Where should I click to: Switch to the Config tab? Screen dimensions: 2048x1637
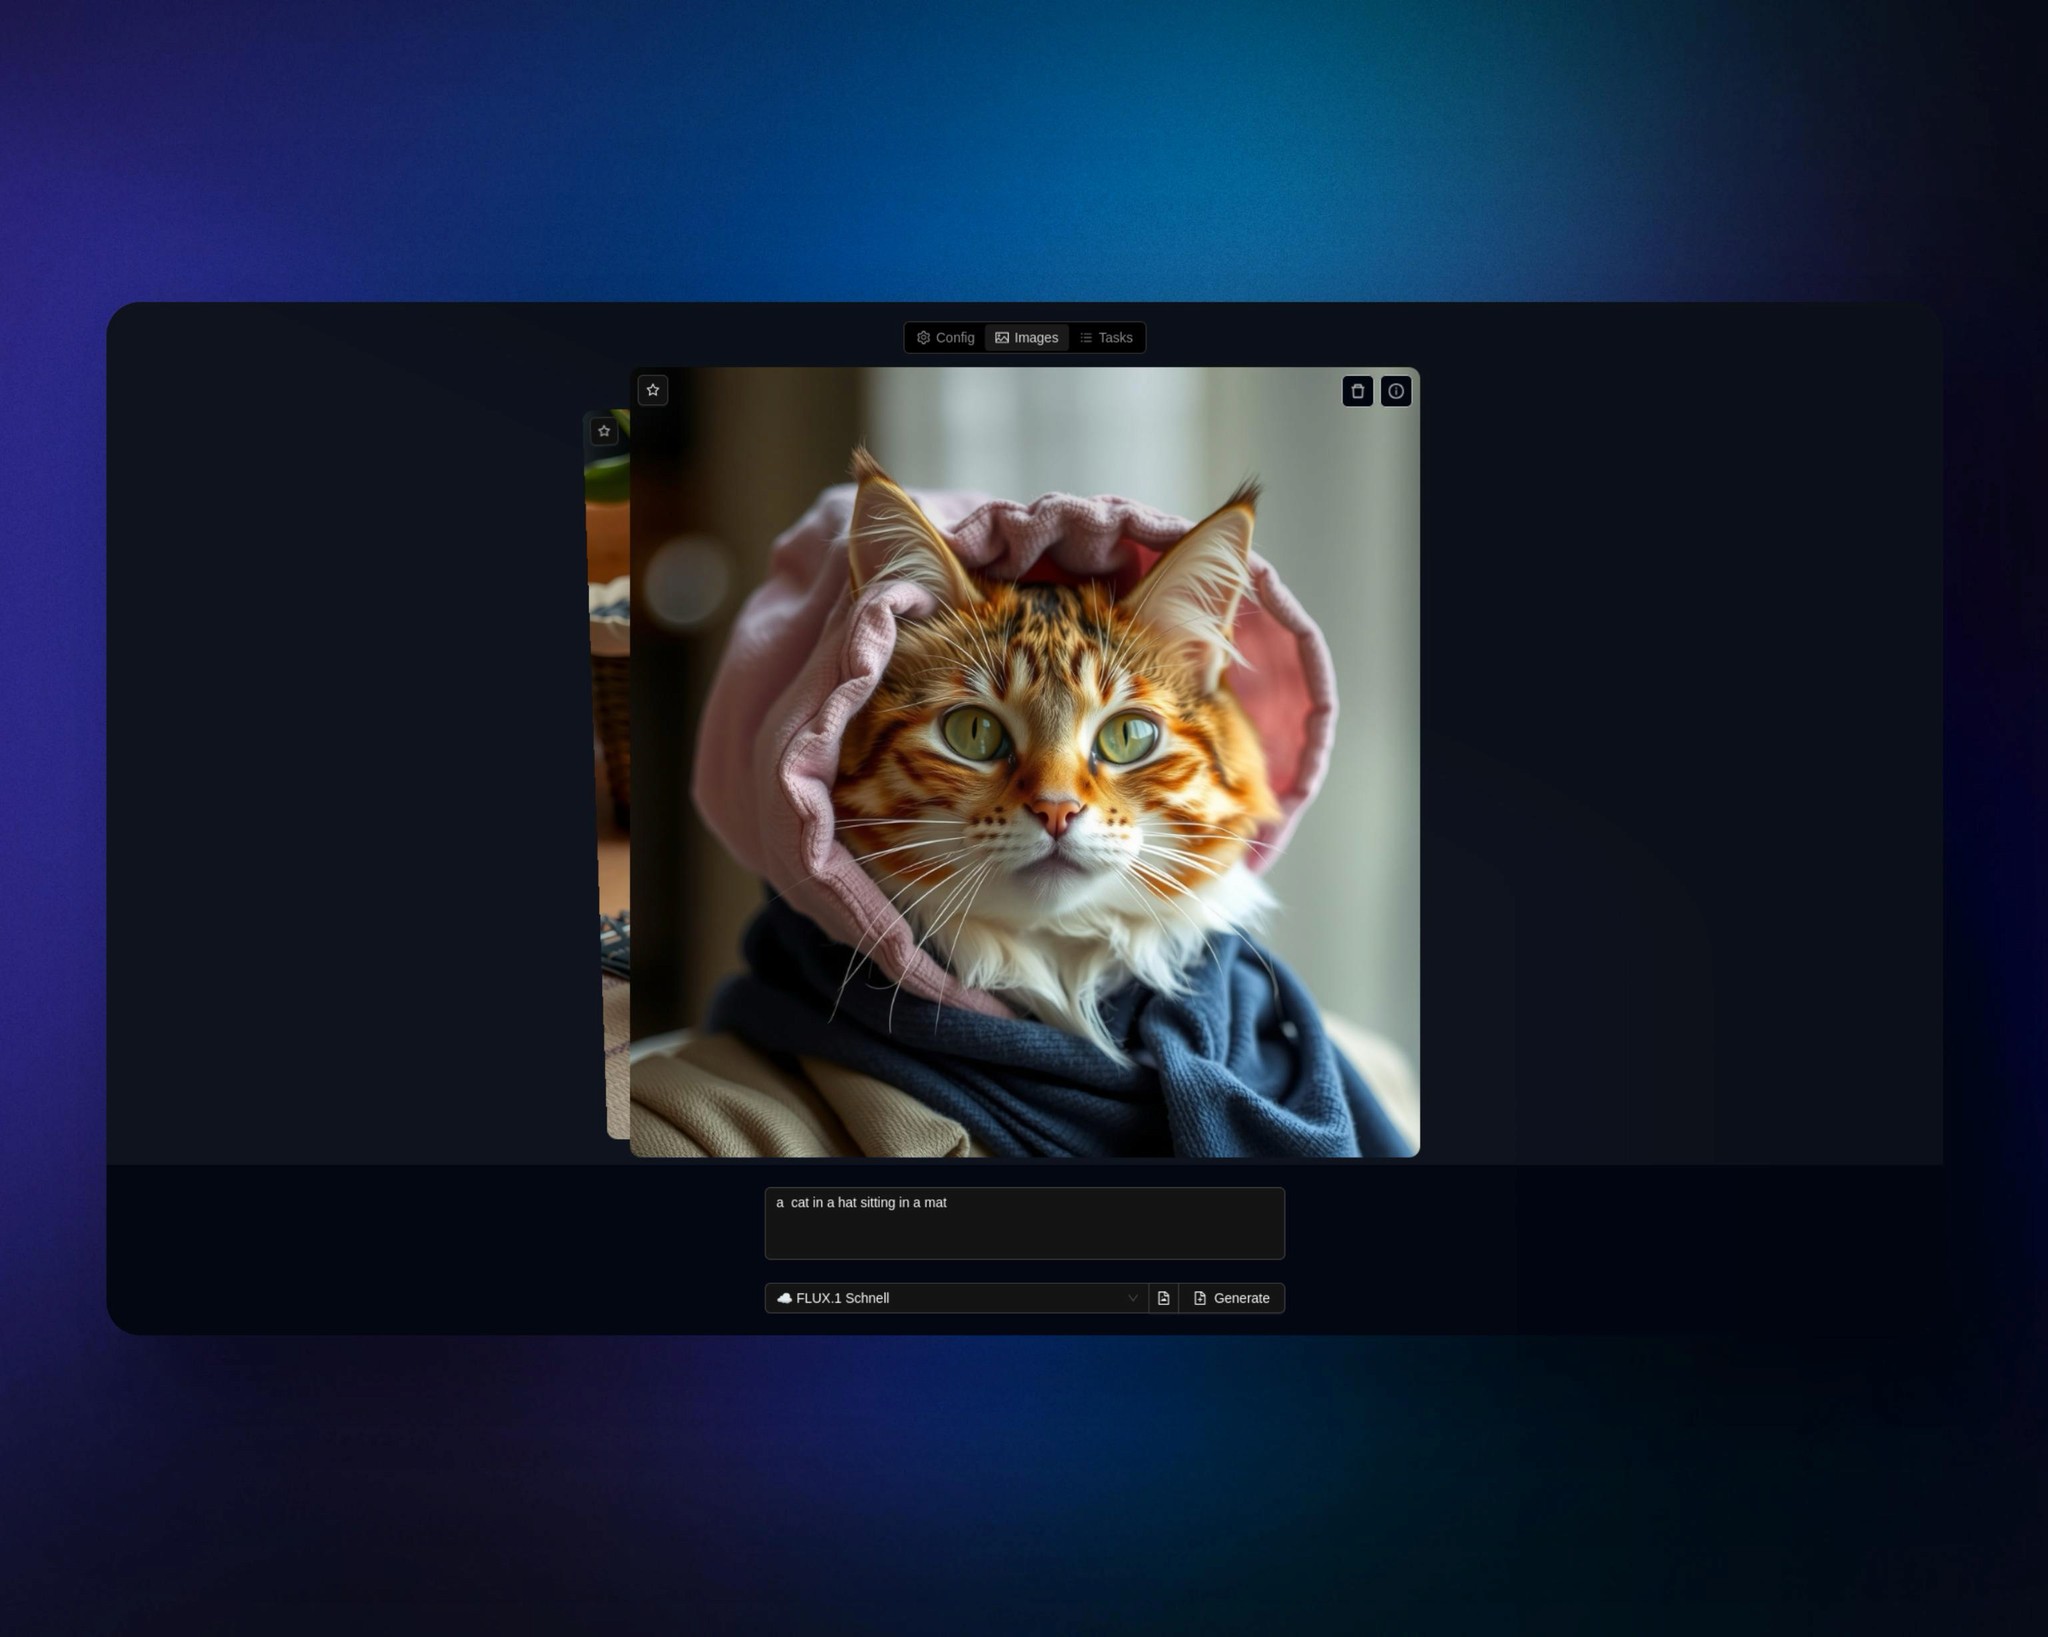946,338
